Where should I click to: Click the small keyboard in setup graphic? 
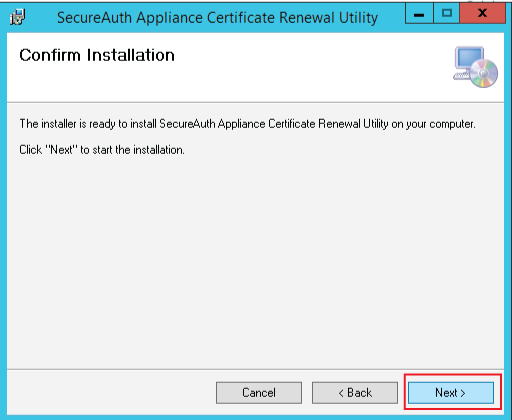click(x=462, y=76)
